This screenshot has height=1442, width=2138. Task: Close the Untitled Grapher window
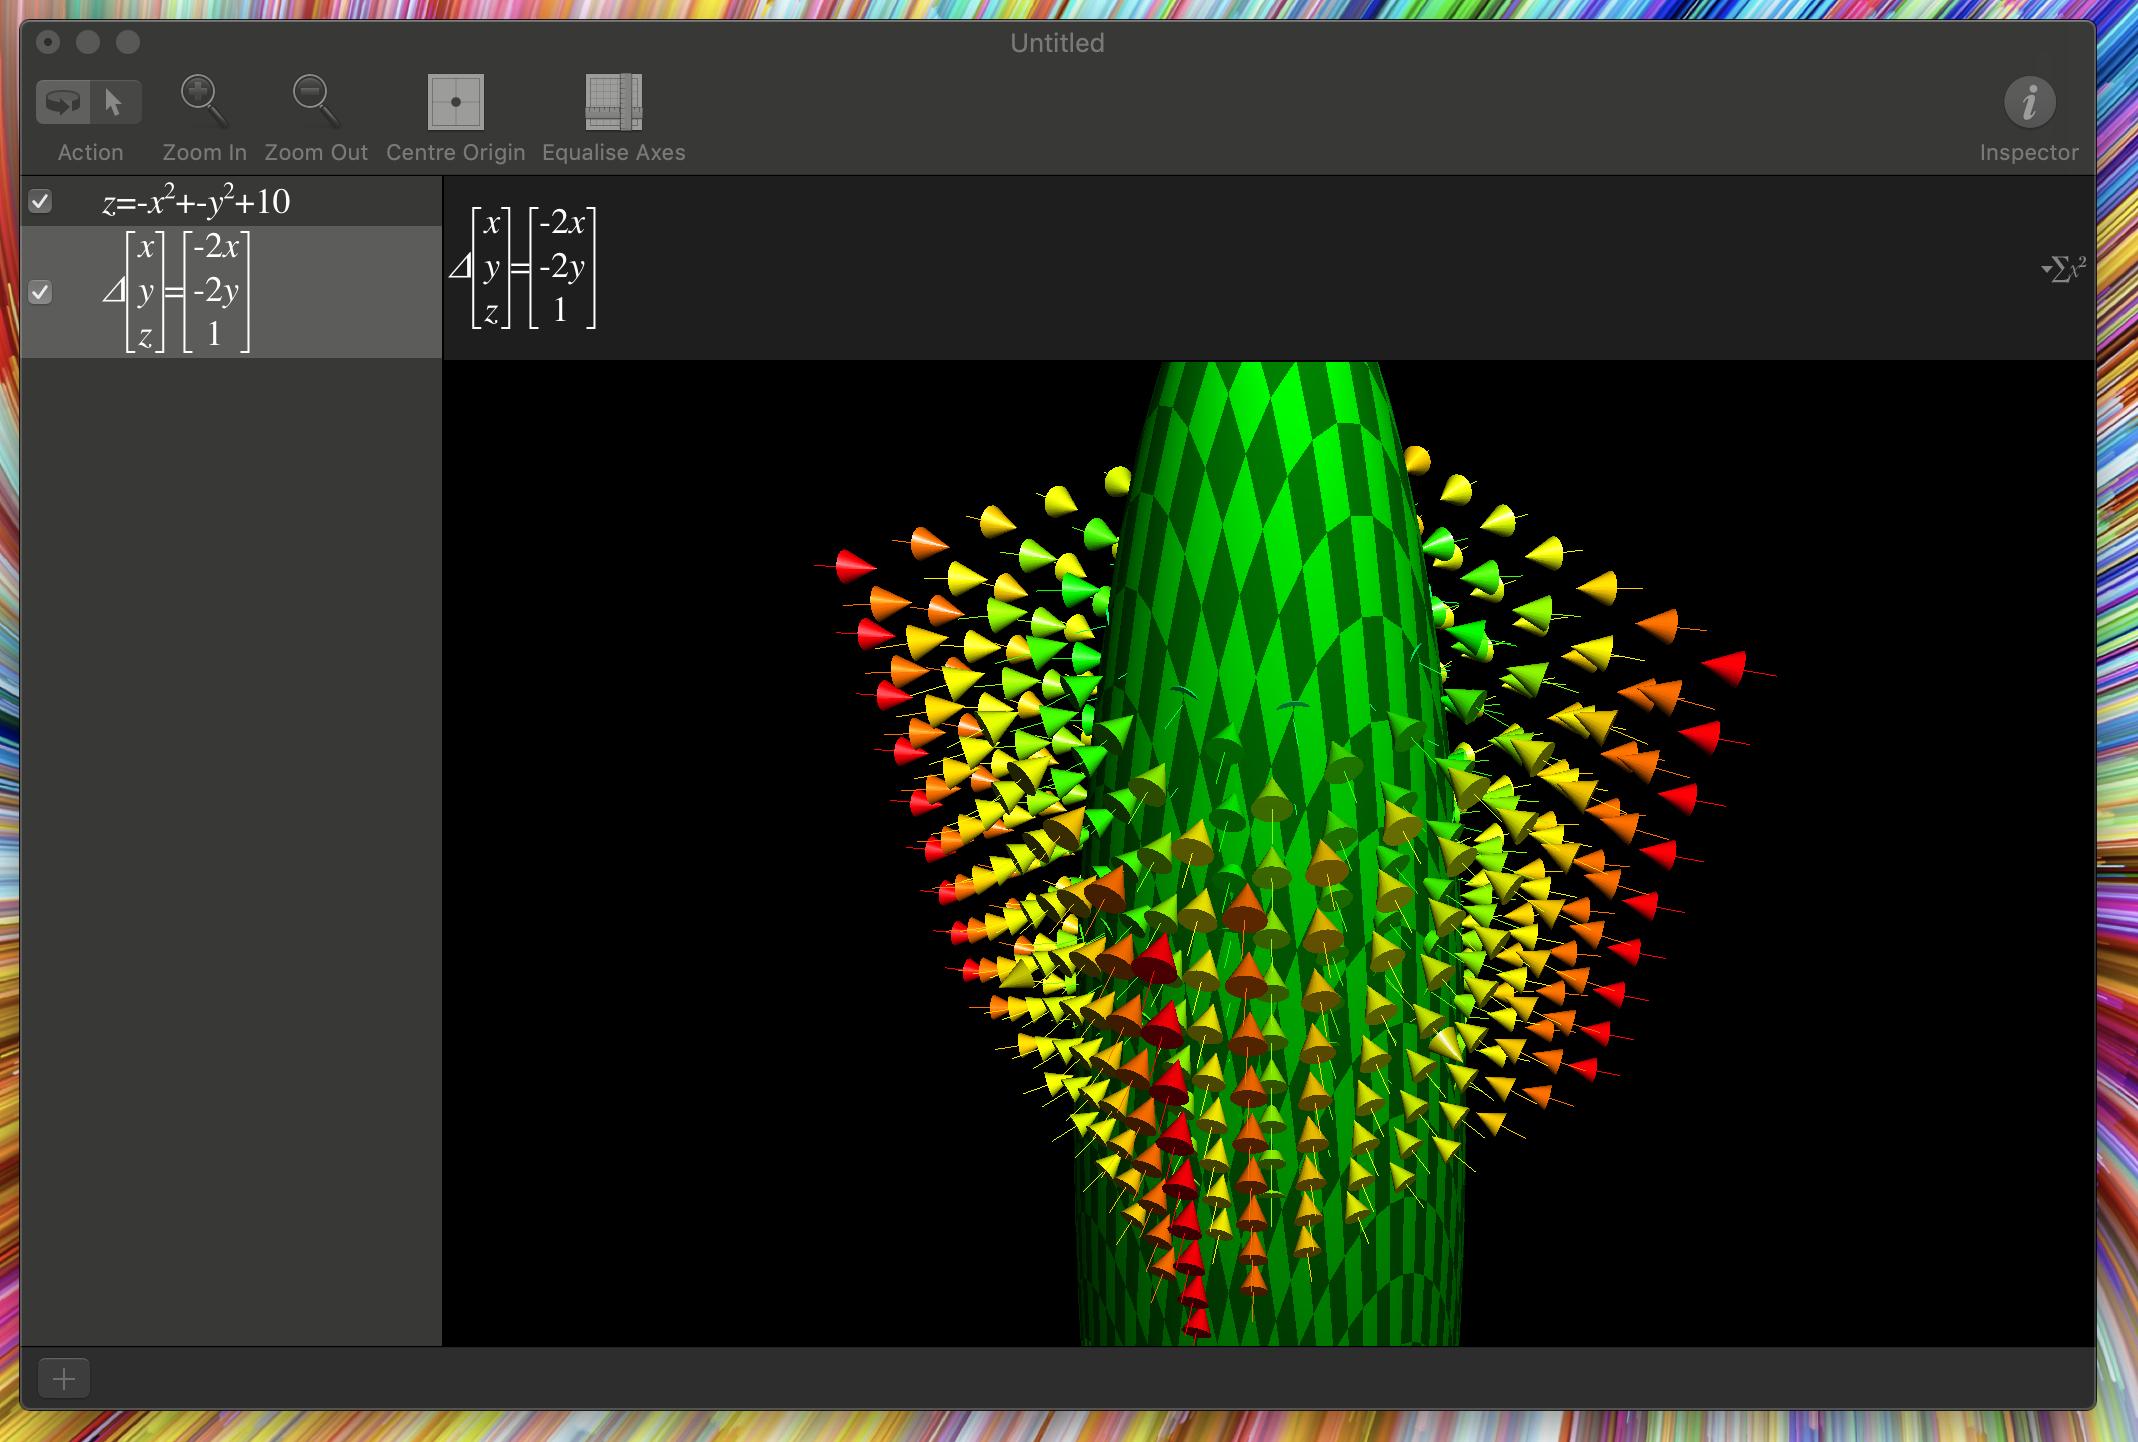click(48, 42)
